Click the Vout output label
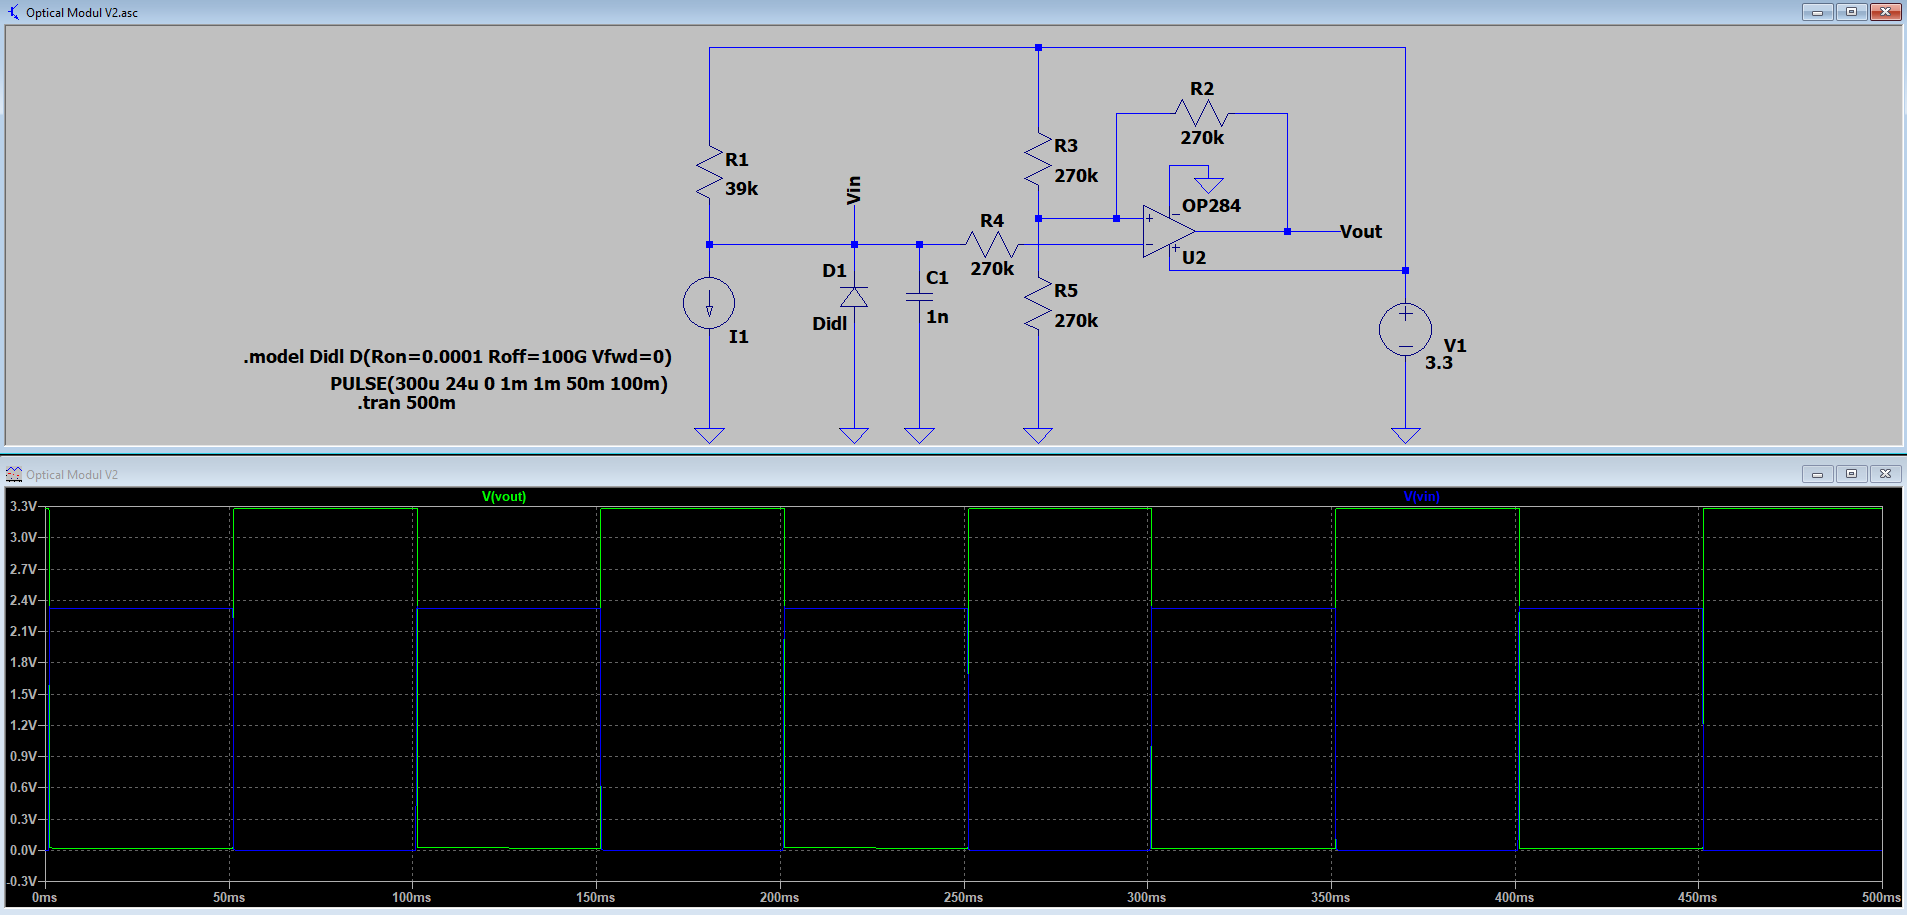Viewport: 1907px width, 915px height. (1360, 231)
